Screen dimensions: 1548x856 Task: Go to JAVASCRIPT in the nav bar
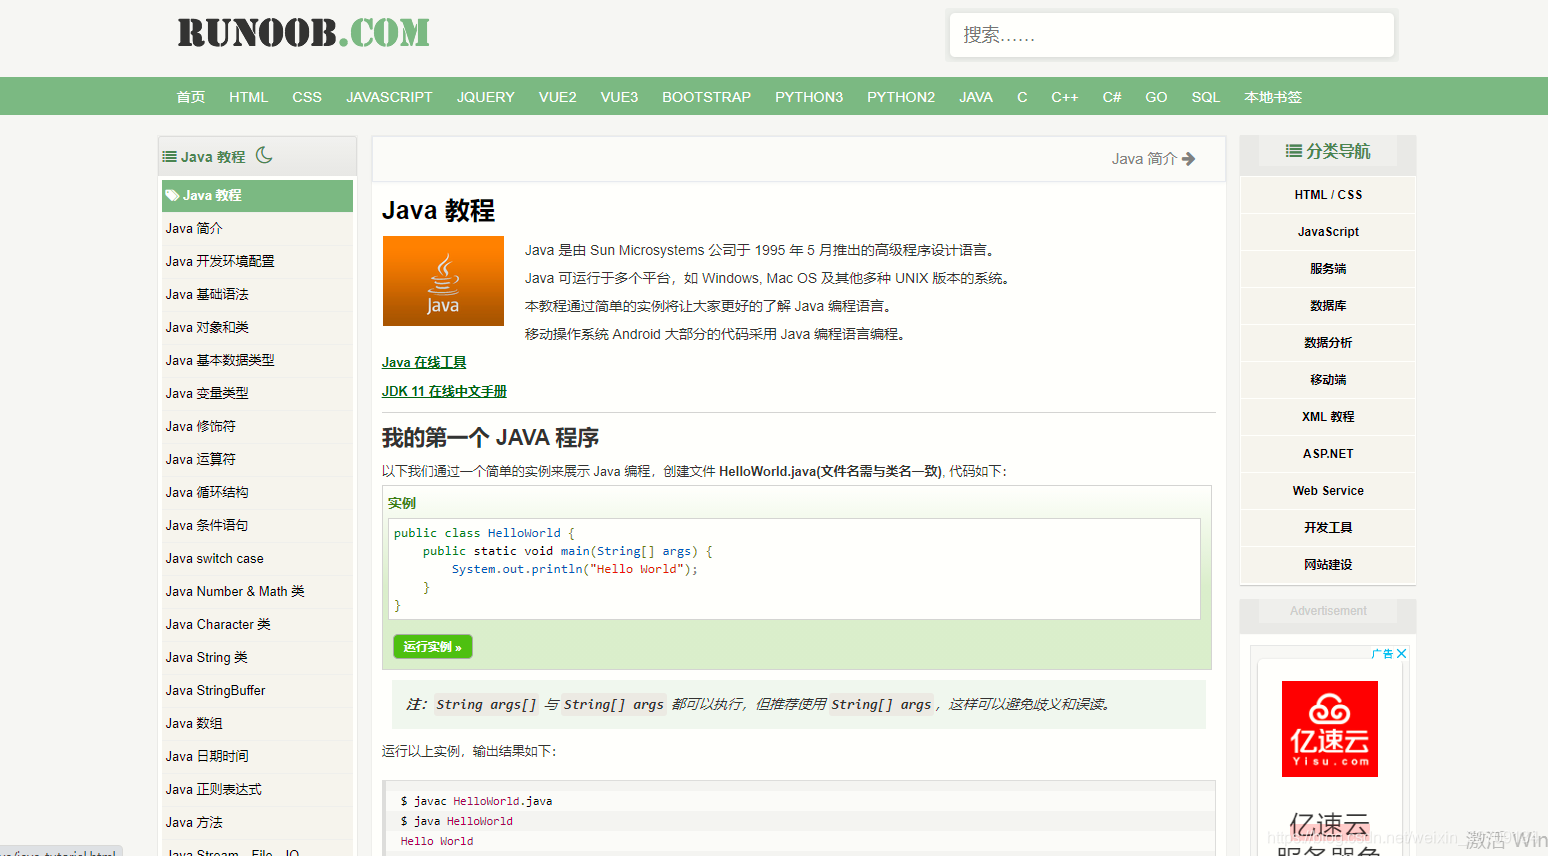pyautogui.click(x=389, y=97)
